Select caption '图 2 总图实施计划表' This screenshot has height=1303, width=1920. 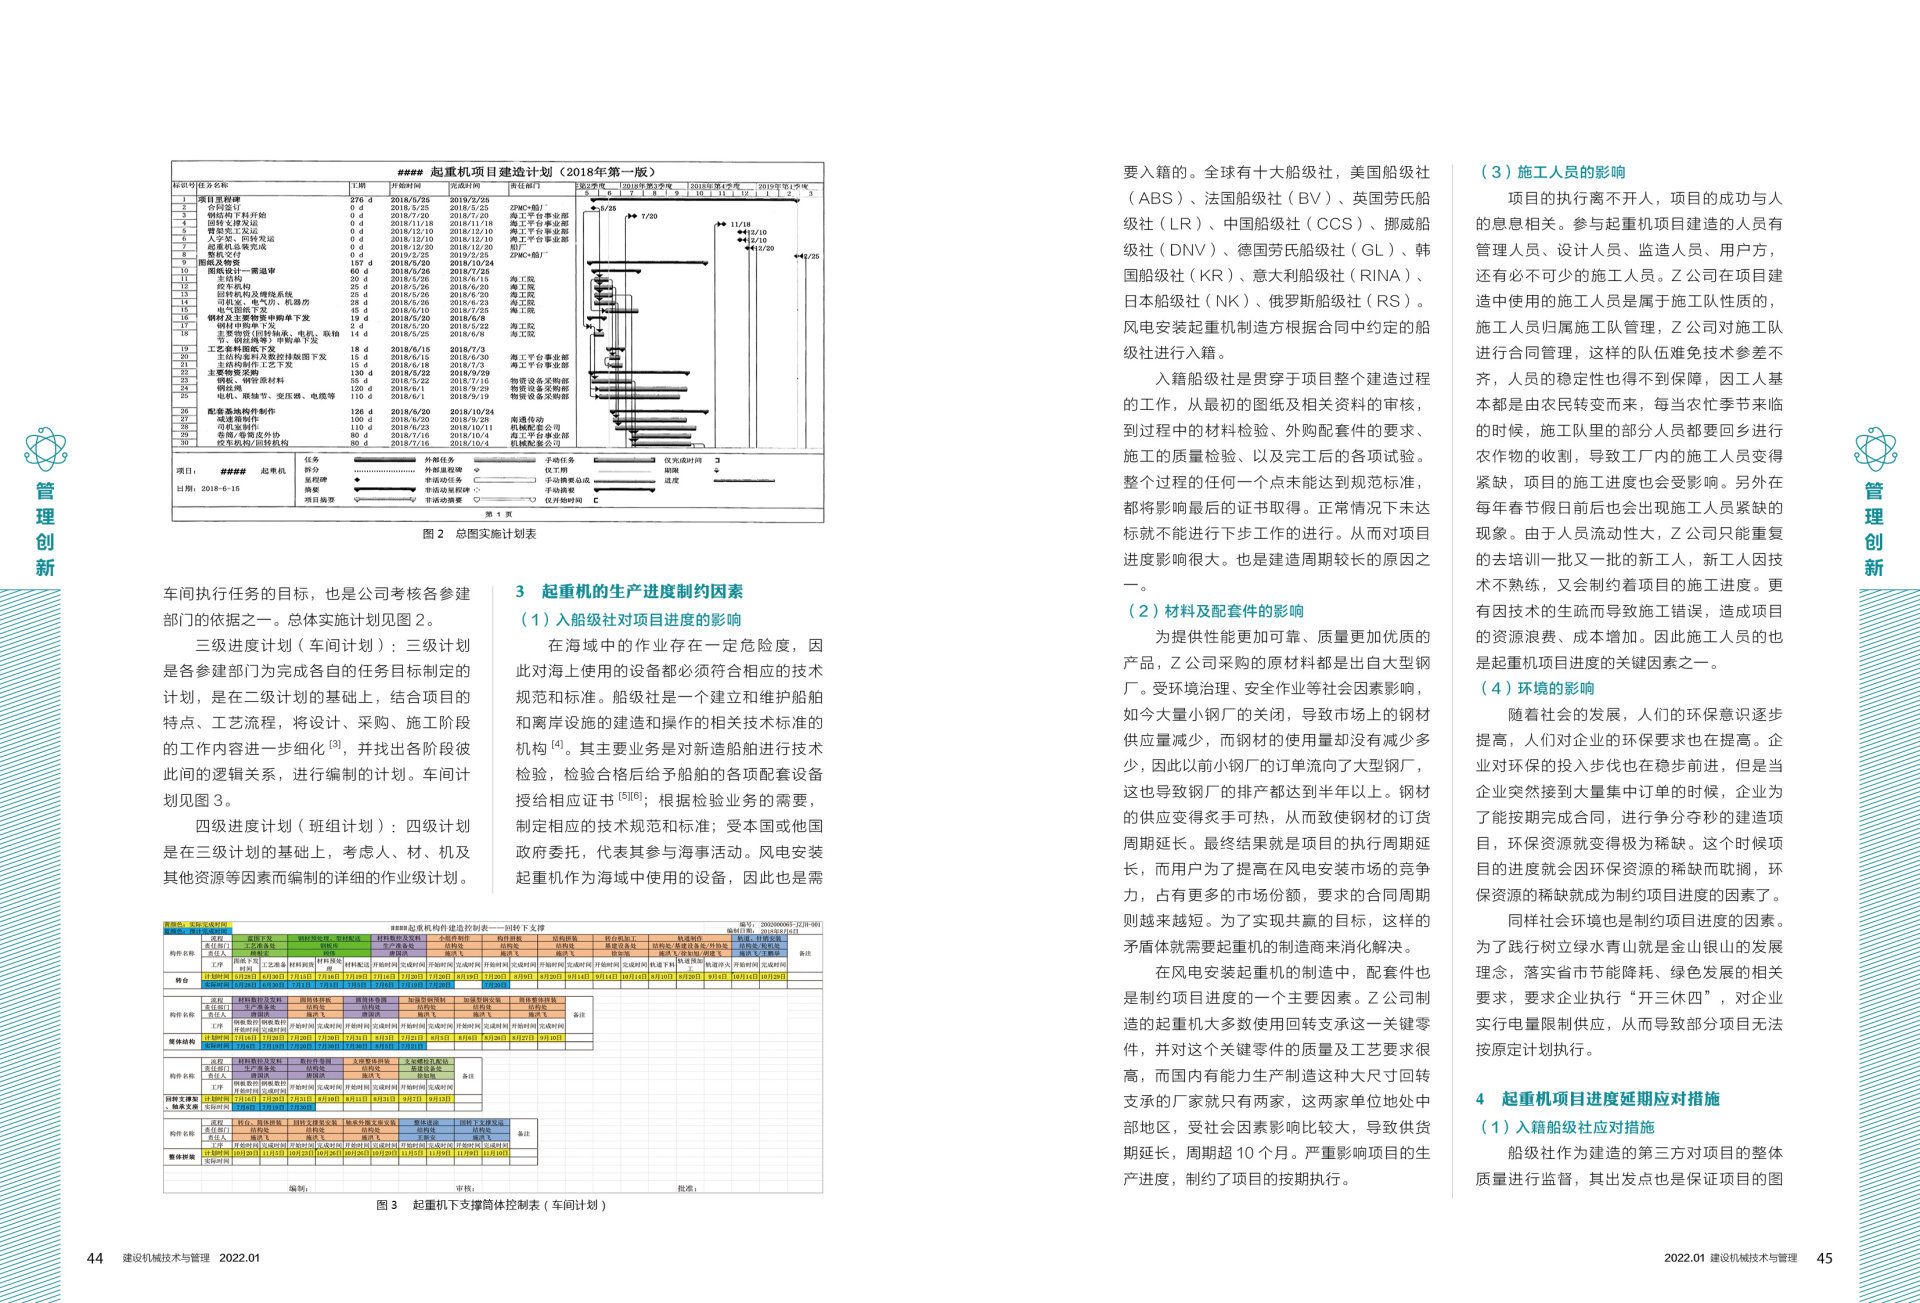[480, 534]
